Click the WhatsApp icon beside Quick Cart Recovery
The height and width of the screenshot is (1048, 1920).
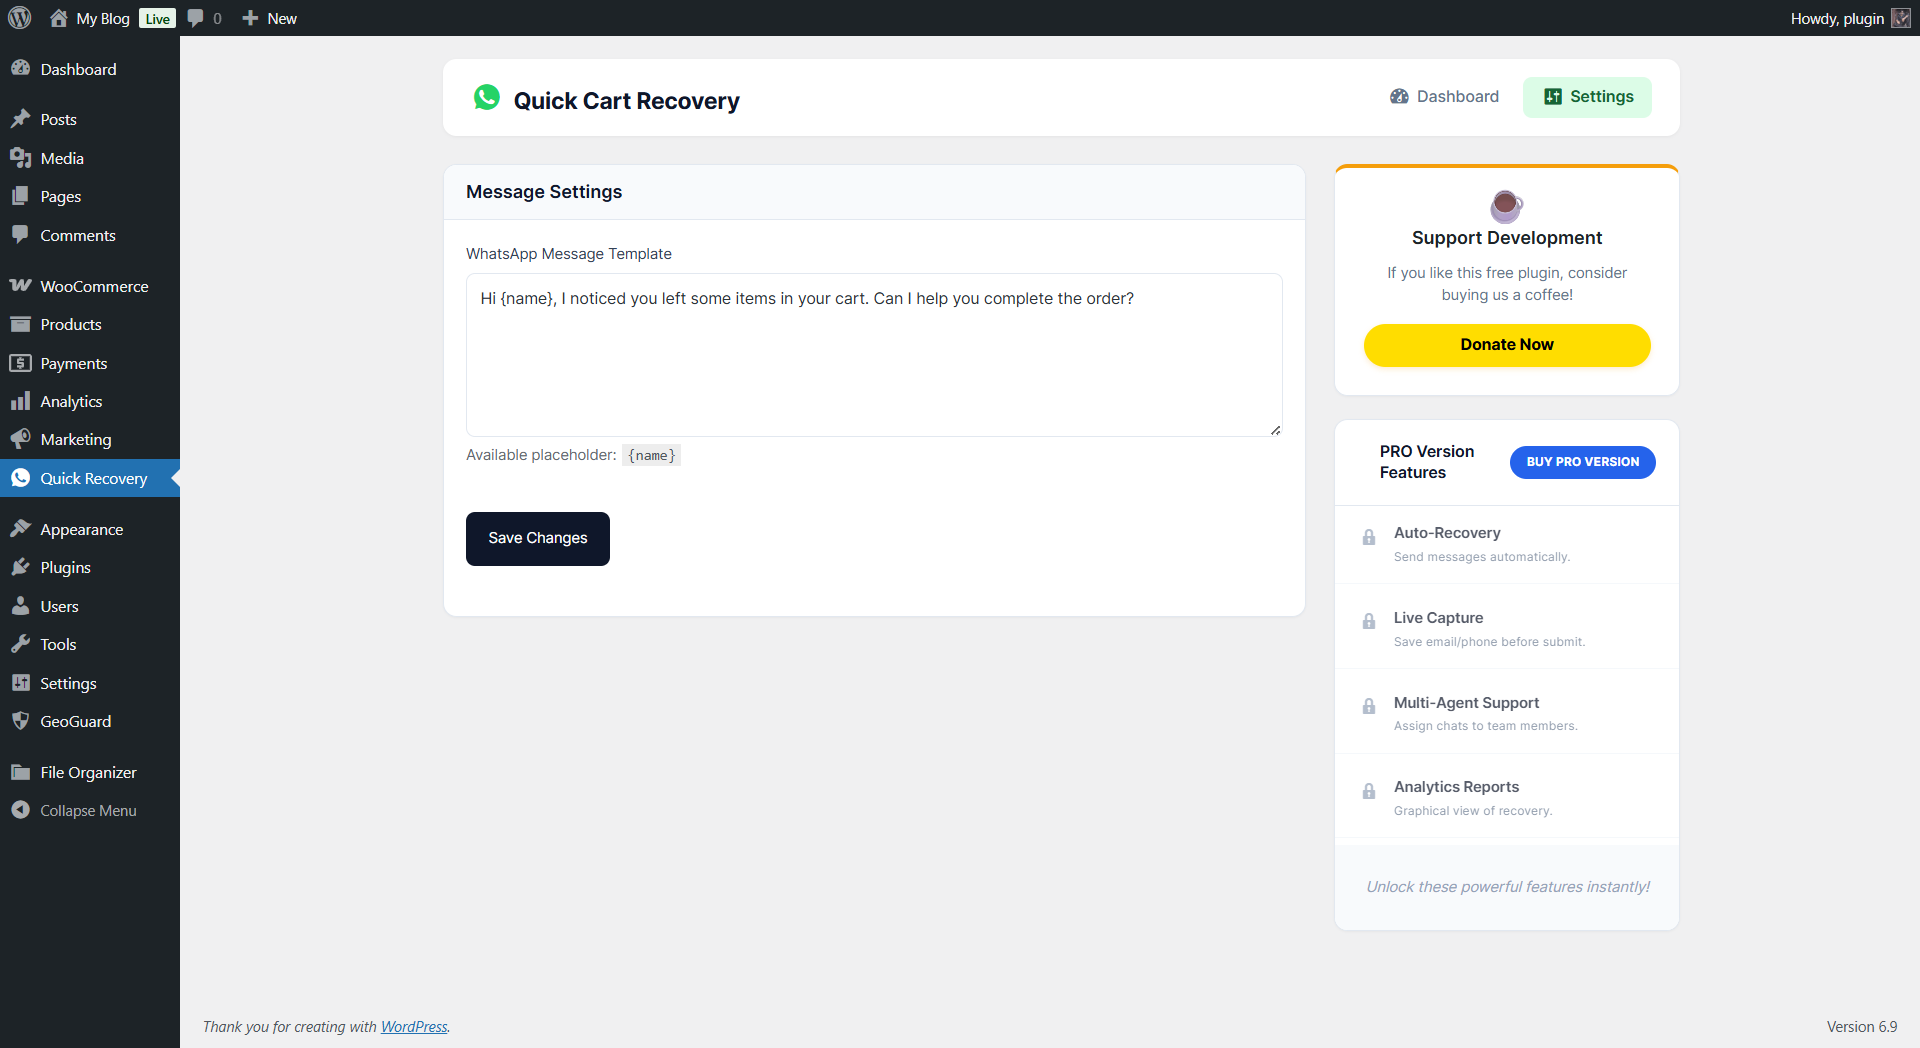tap(487, 97)
